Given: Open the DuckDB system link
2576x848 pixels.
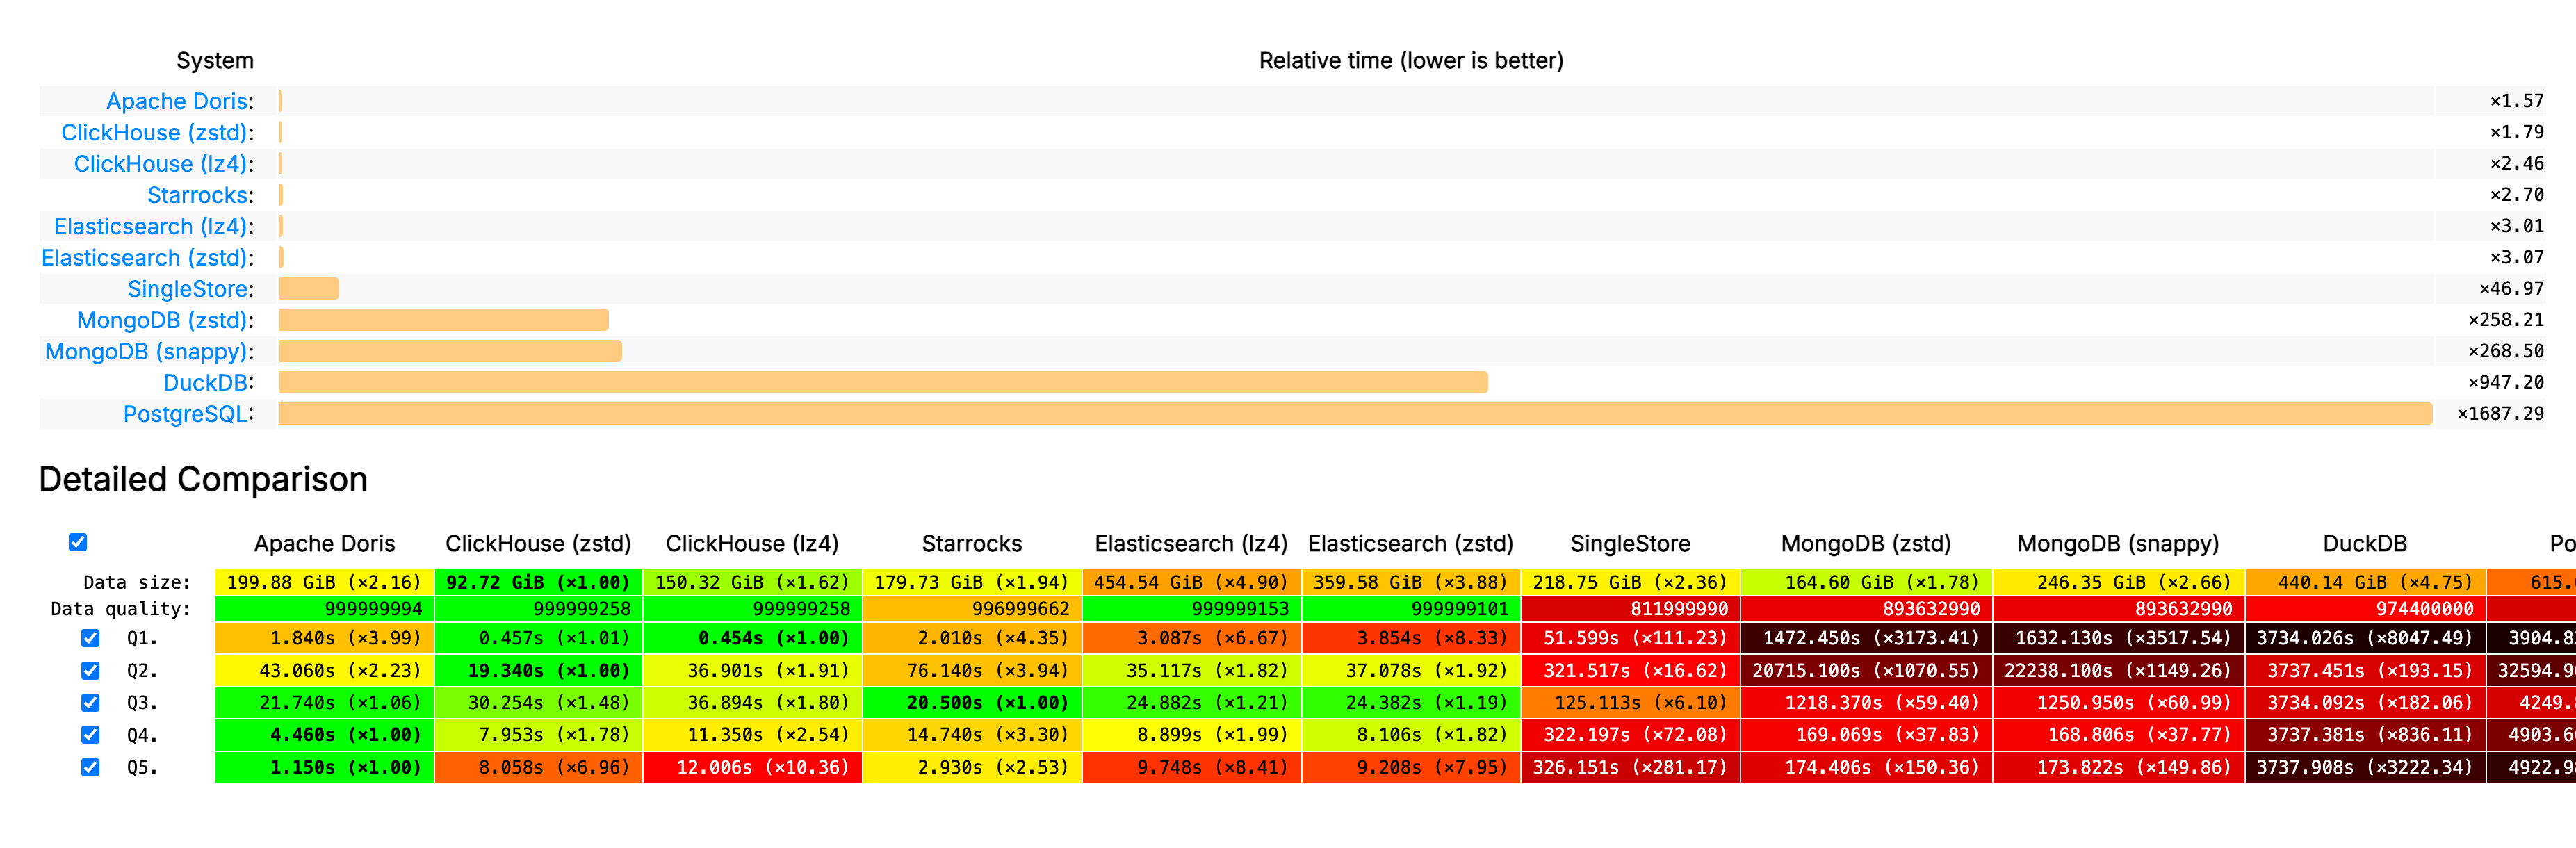Looking at the screenshot, I should point(205,383).
